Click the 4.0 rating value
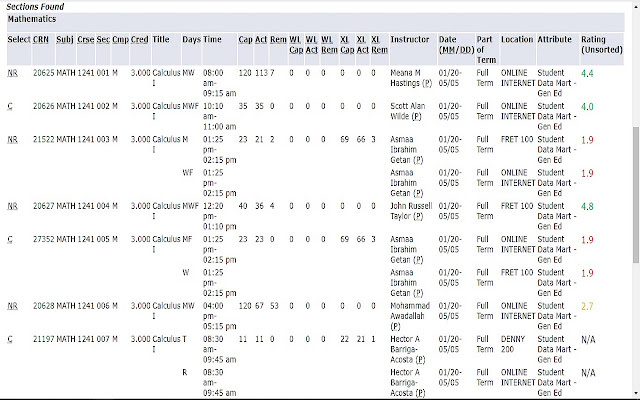 tap(587, 107)
